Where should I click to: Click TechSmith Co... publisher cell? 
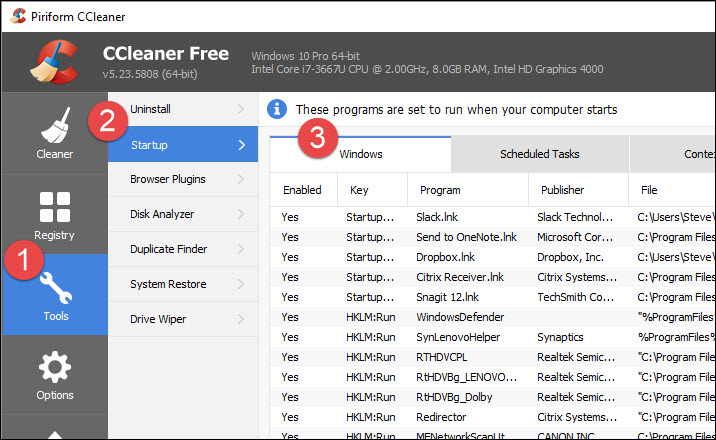(x=575, y=297)
